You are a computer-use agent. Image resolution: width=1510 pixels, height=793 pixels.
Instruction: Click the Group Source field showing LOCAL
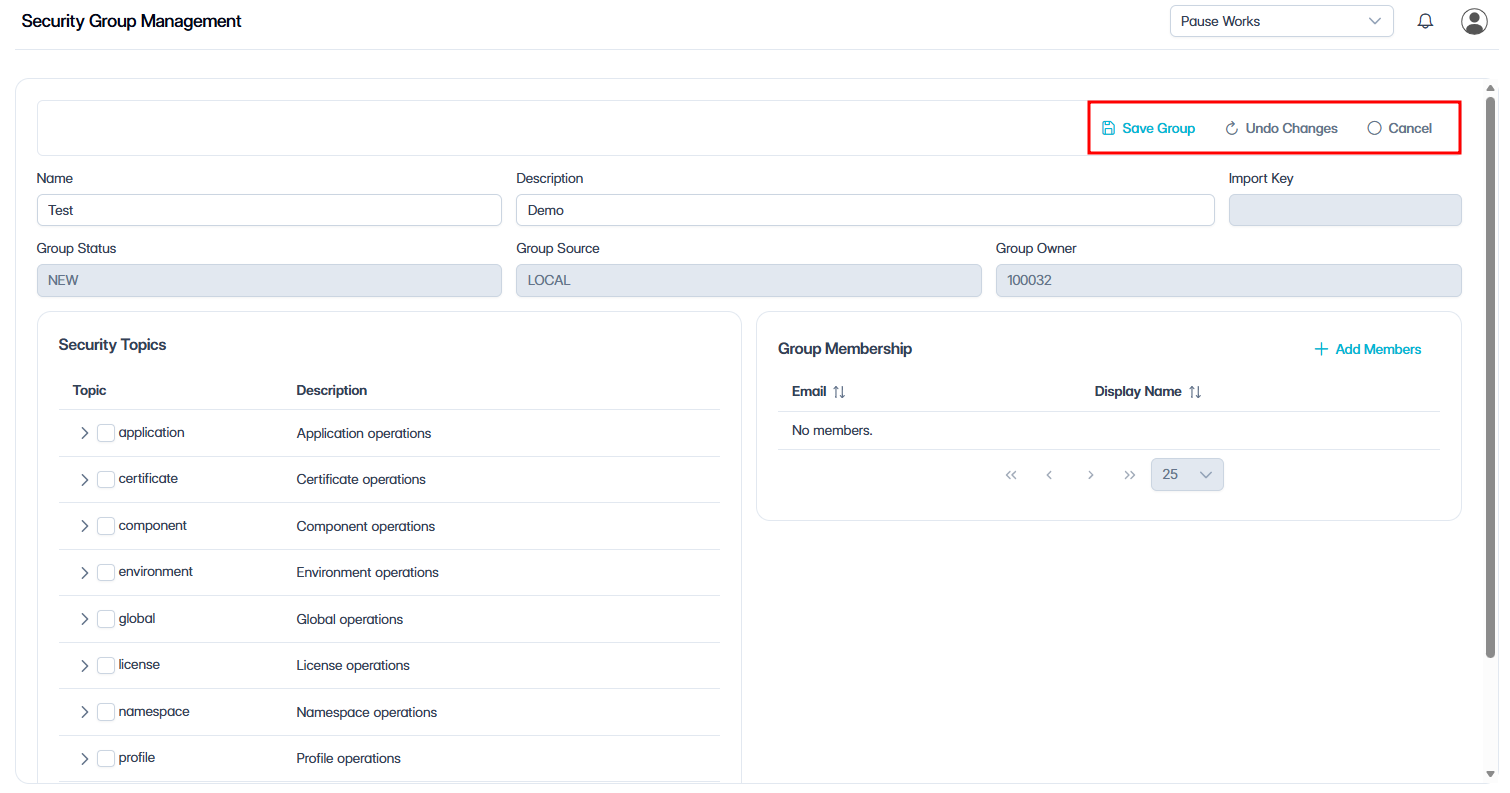tap(749, 280)
